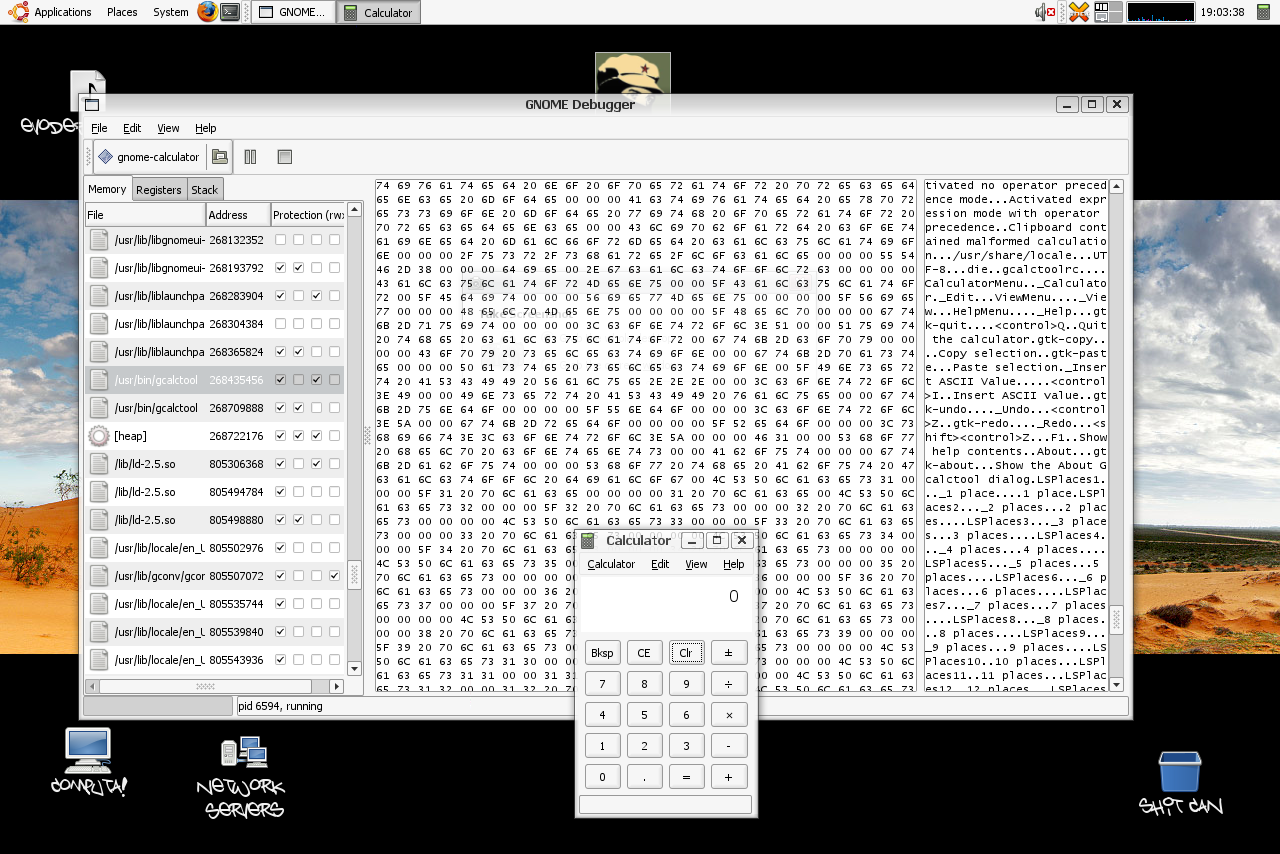The height and width of the screenshot is (854, 1280).
Task: Stop the process using the square toolbar icon
Action: (285, 157)
